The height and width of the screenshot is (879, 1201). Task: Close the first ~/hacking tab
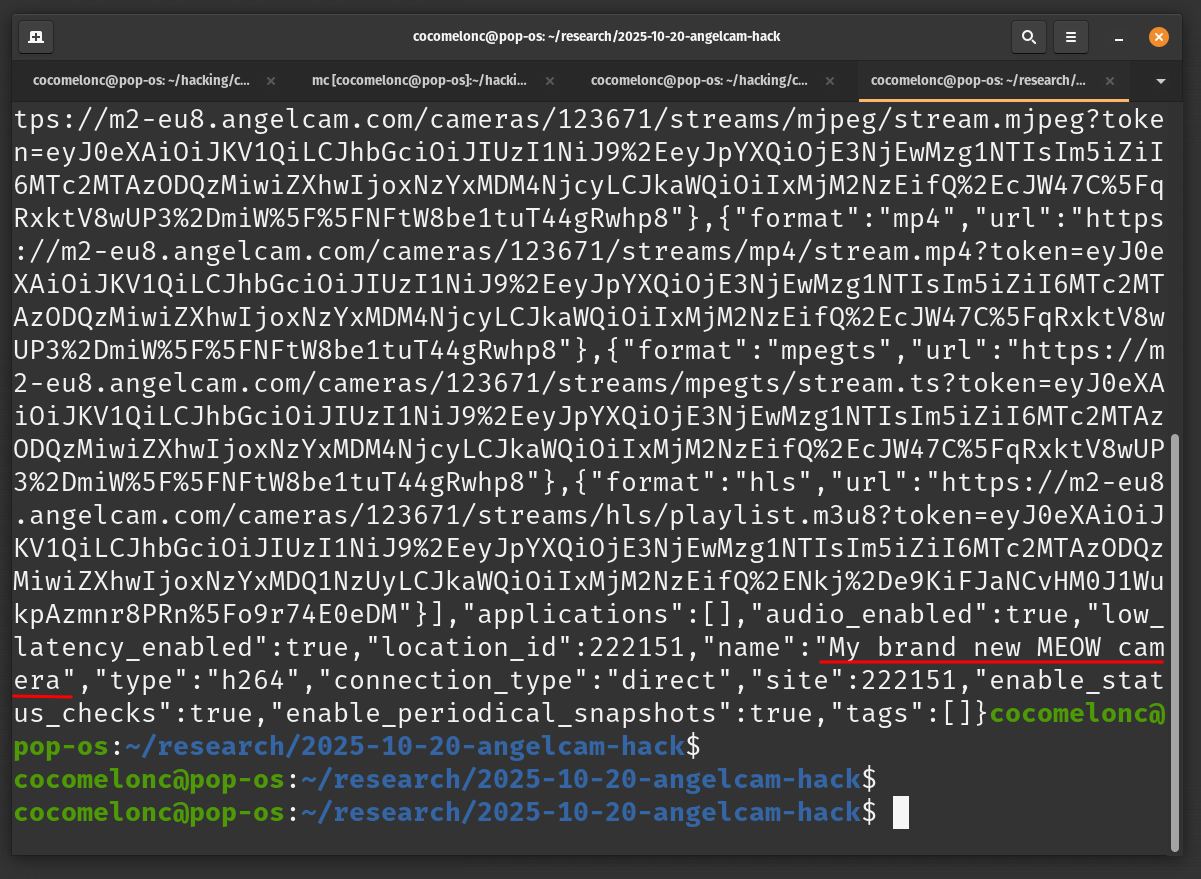pos(272,80)
